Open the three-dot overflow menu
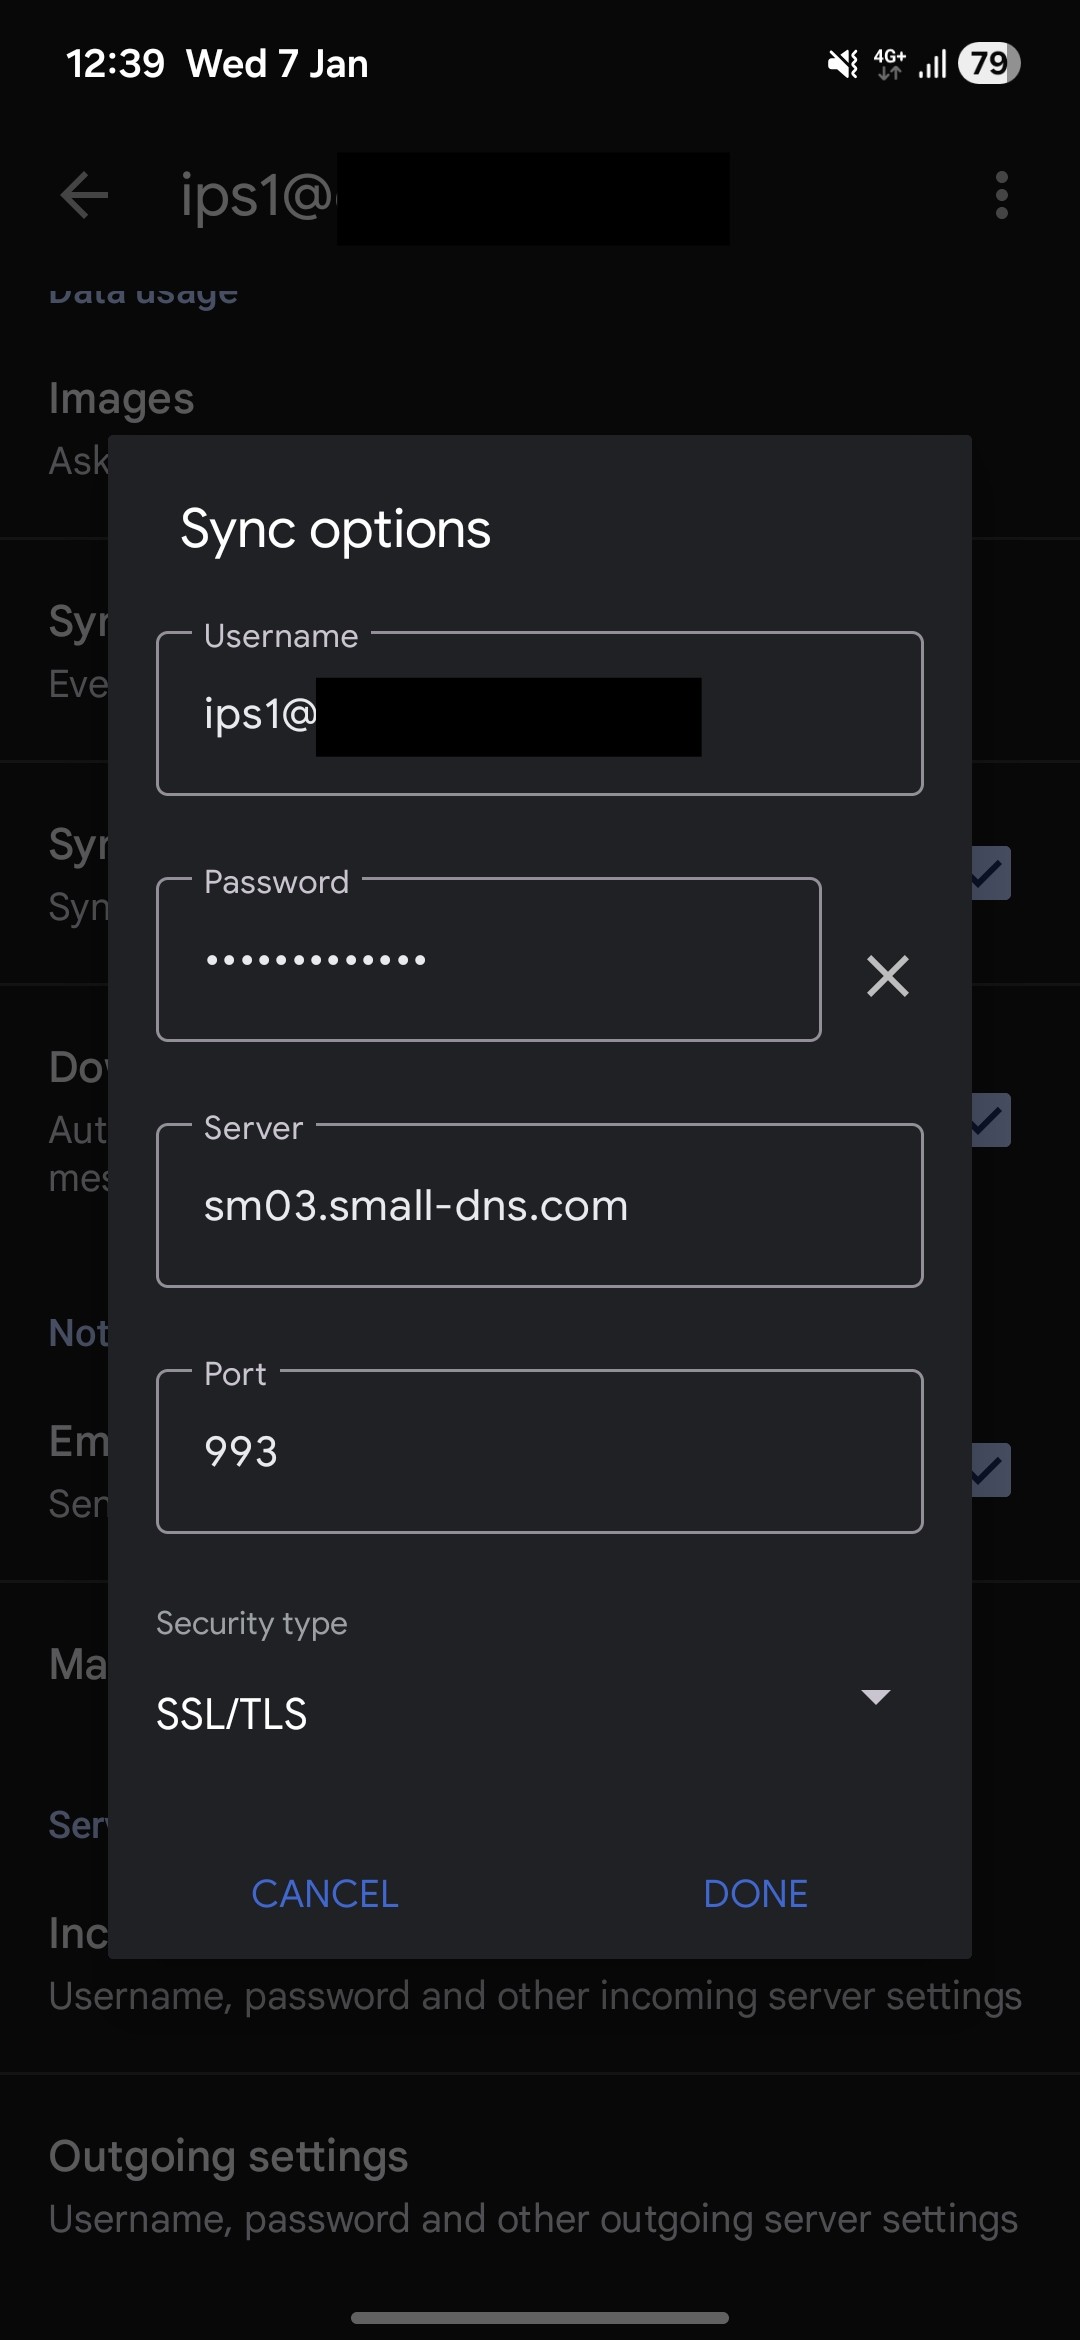The height and width of the screenshot is (2340, 1080). point(1001,194)
